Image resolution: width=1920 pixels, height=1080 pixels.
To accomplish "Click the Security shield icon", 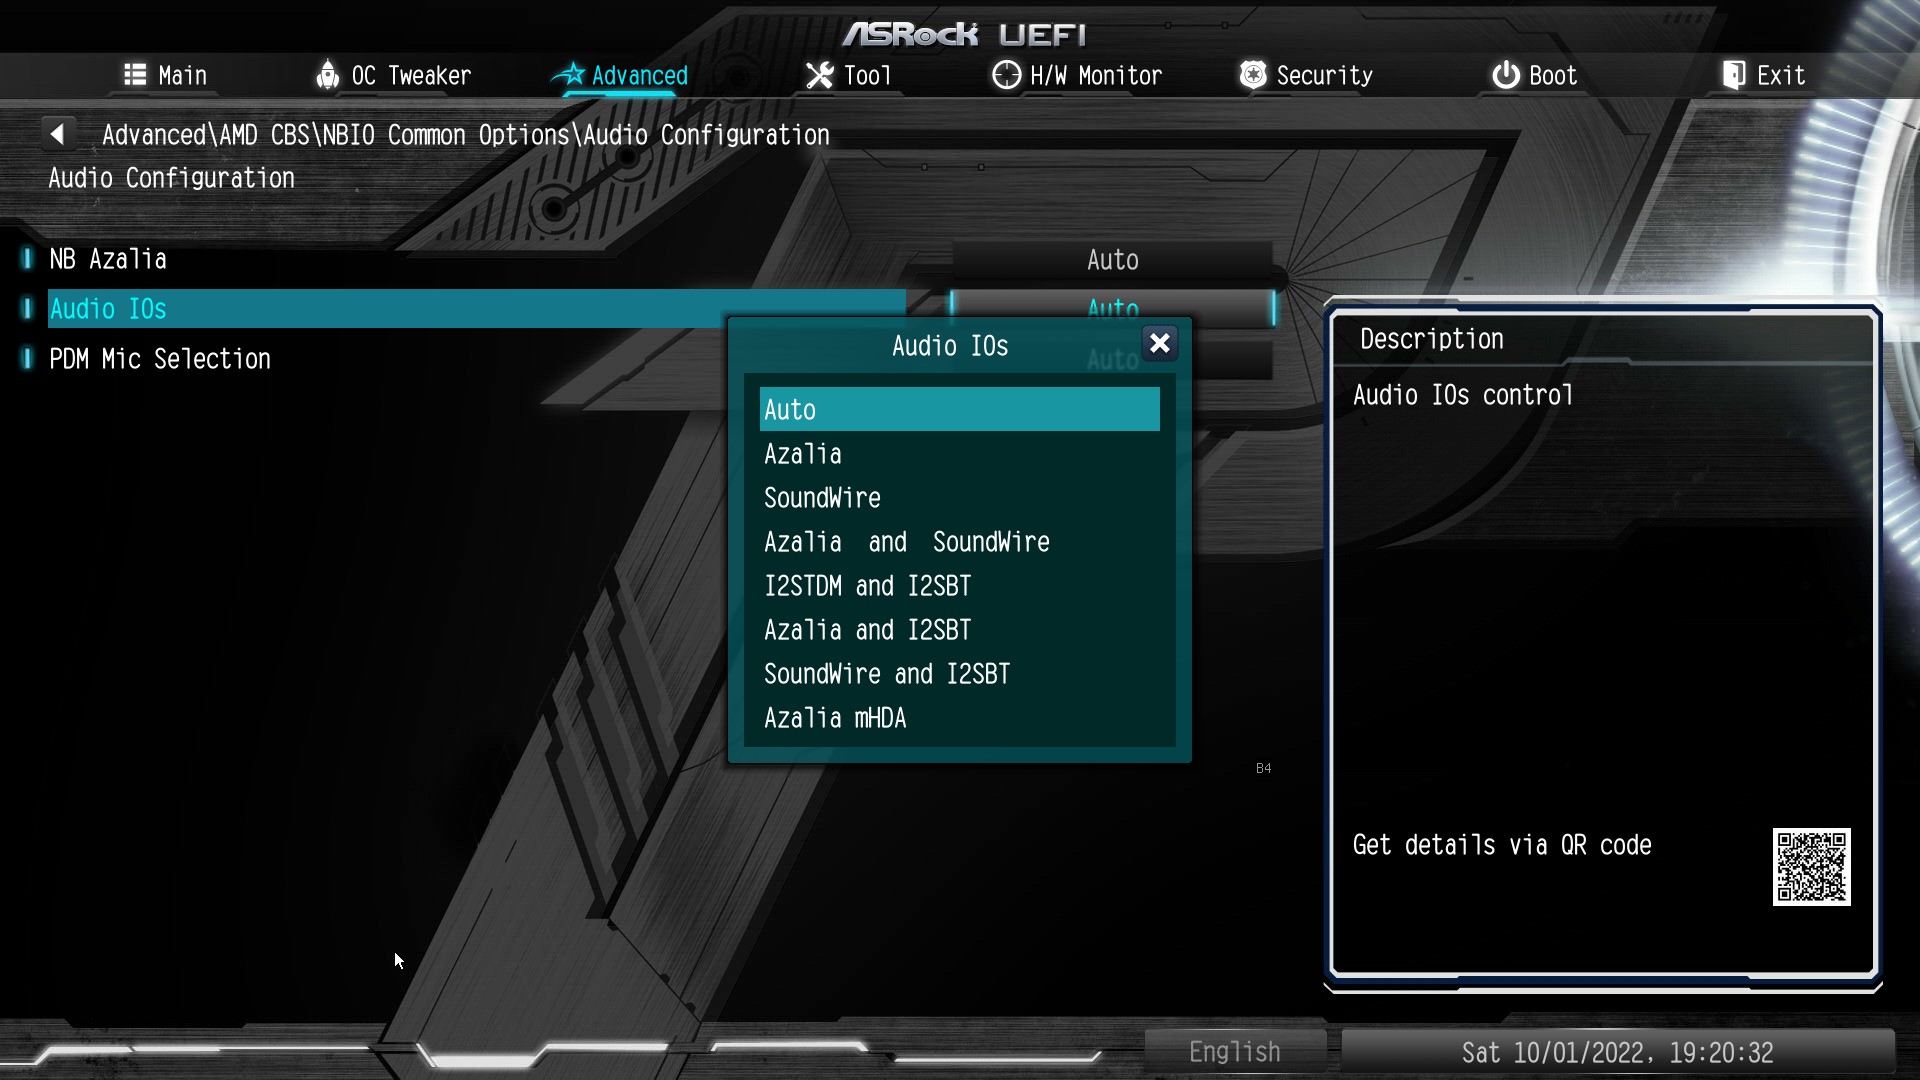I will pos(1252,75).
